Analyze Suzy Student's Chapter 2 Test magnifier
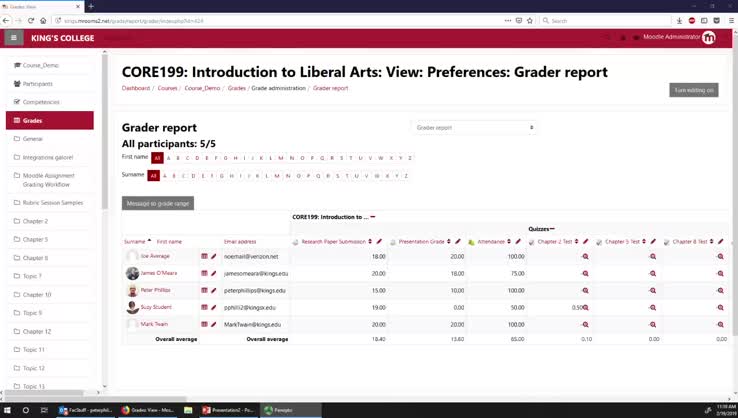The width and height of the screenshot is (738, 418). tap(586, 307)
